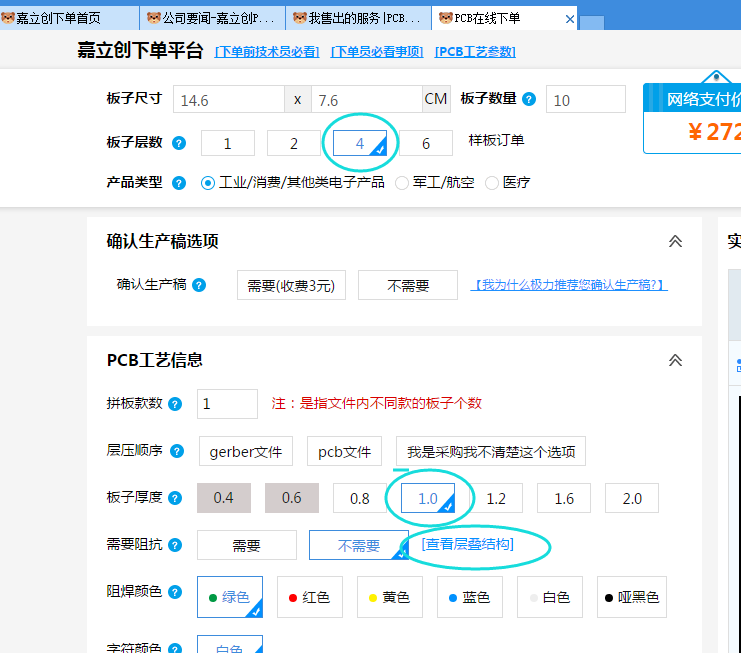Image resolution: width=741 pixels, height=653 pixels.
Task: Select 不需要 for impedance
Action: (359, 545)
